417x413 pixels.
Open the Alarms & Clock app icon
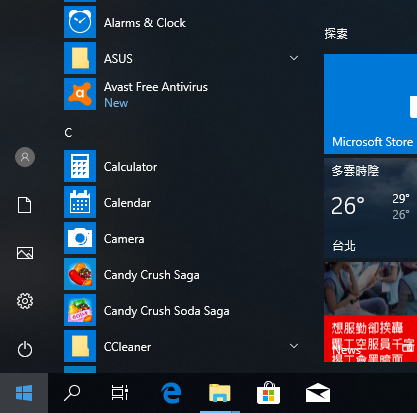pyautogui.click(x=80, y=22)
